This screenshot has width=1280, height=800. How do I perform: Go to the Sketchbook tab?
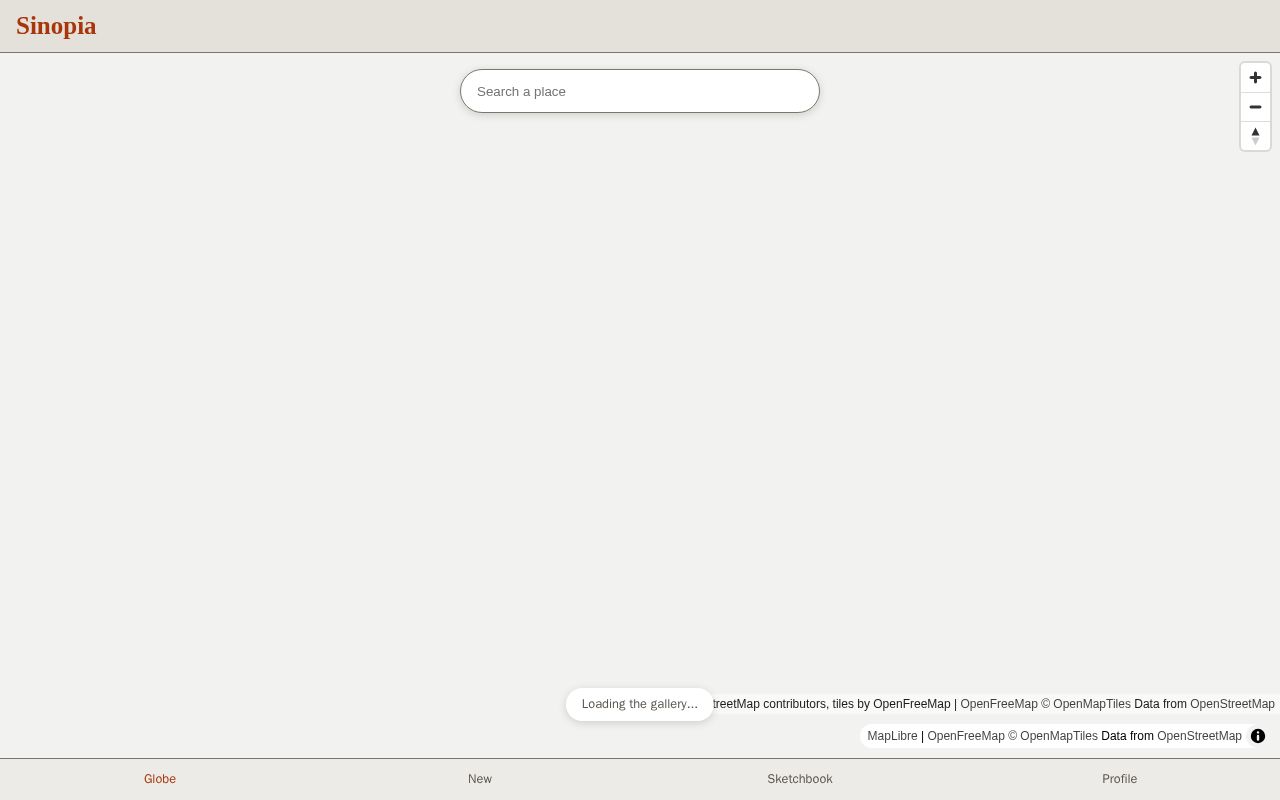click(800, 779)
